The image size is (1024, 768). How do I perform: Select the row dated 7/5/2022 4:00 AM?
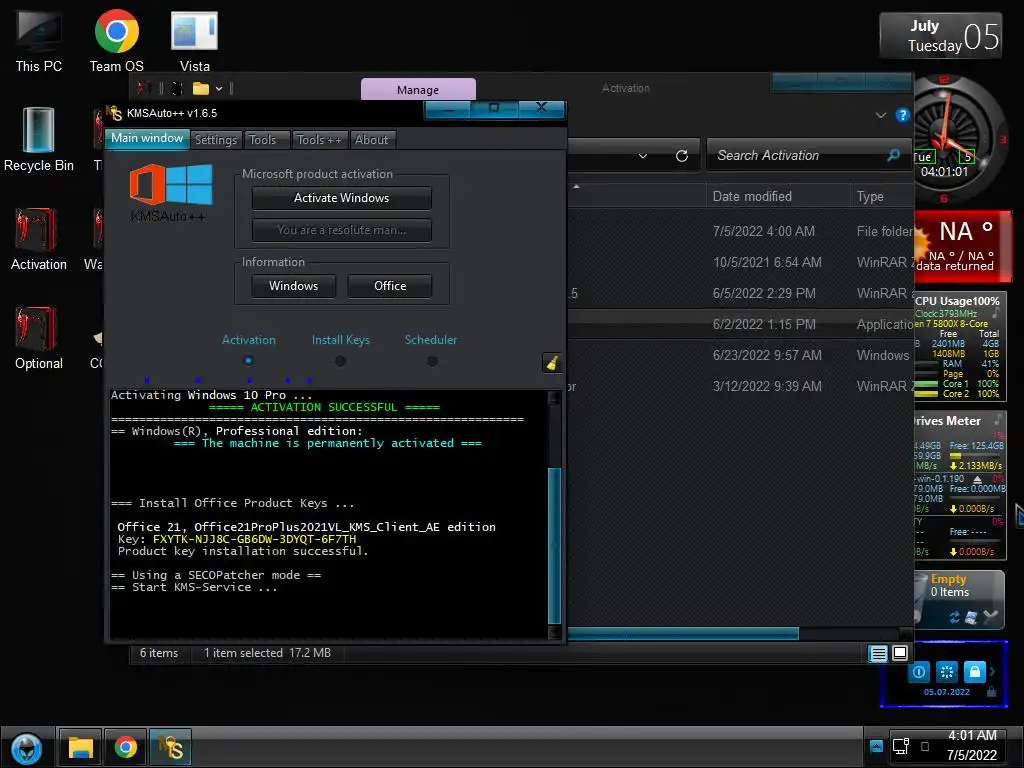coord(741,231)
